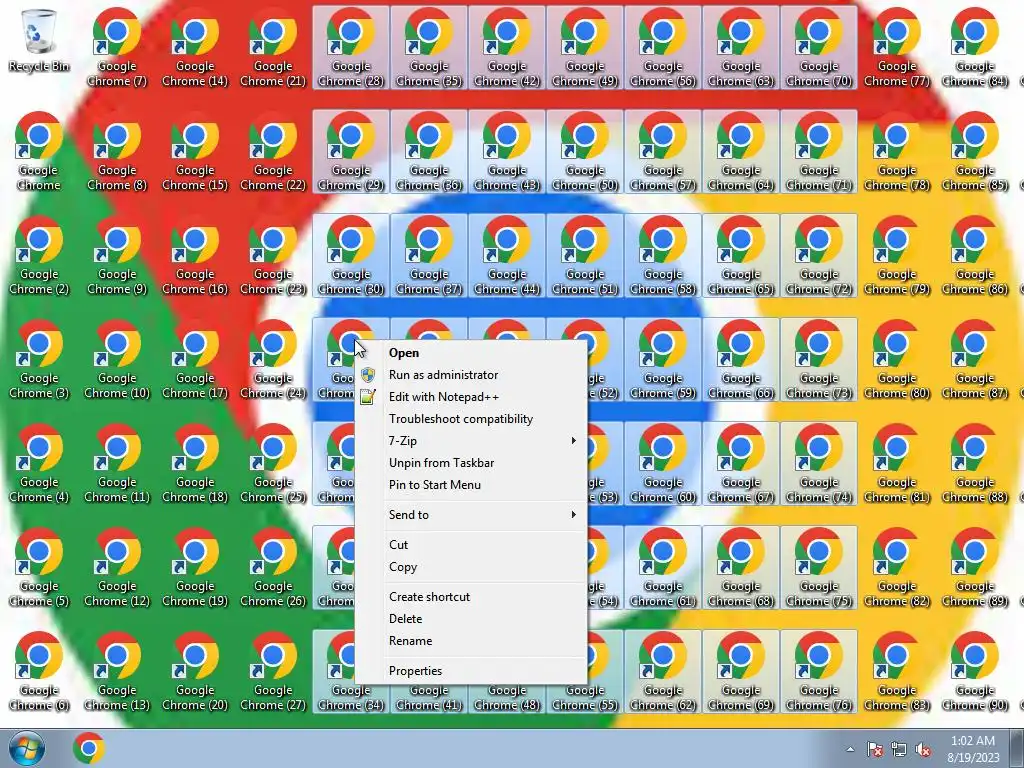1024x768 pixels.
Task: Select the Google Chrome (22) shortcut
Action: 273,152
